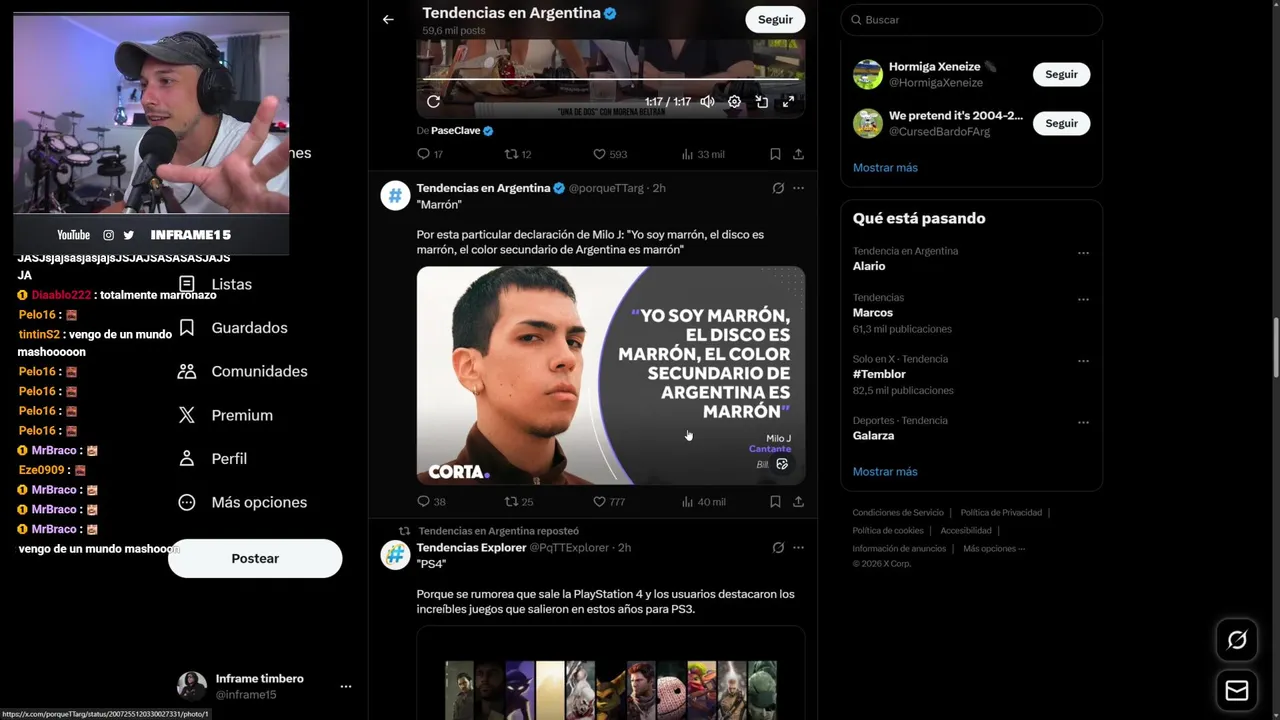Show more trends under Qué está pasando
Viewport: 1280px width, 720px height.
pos(885,471)
